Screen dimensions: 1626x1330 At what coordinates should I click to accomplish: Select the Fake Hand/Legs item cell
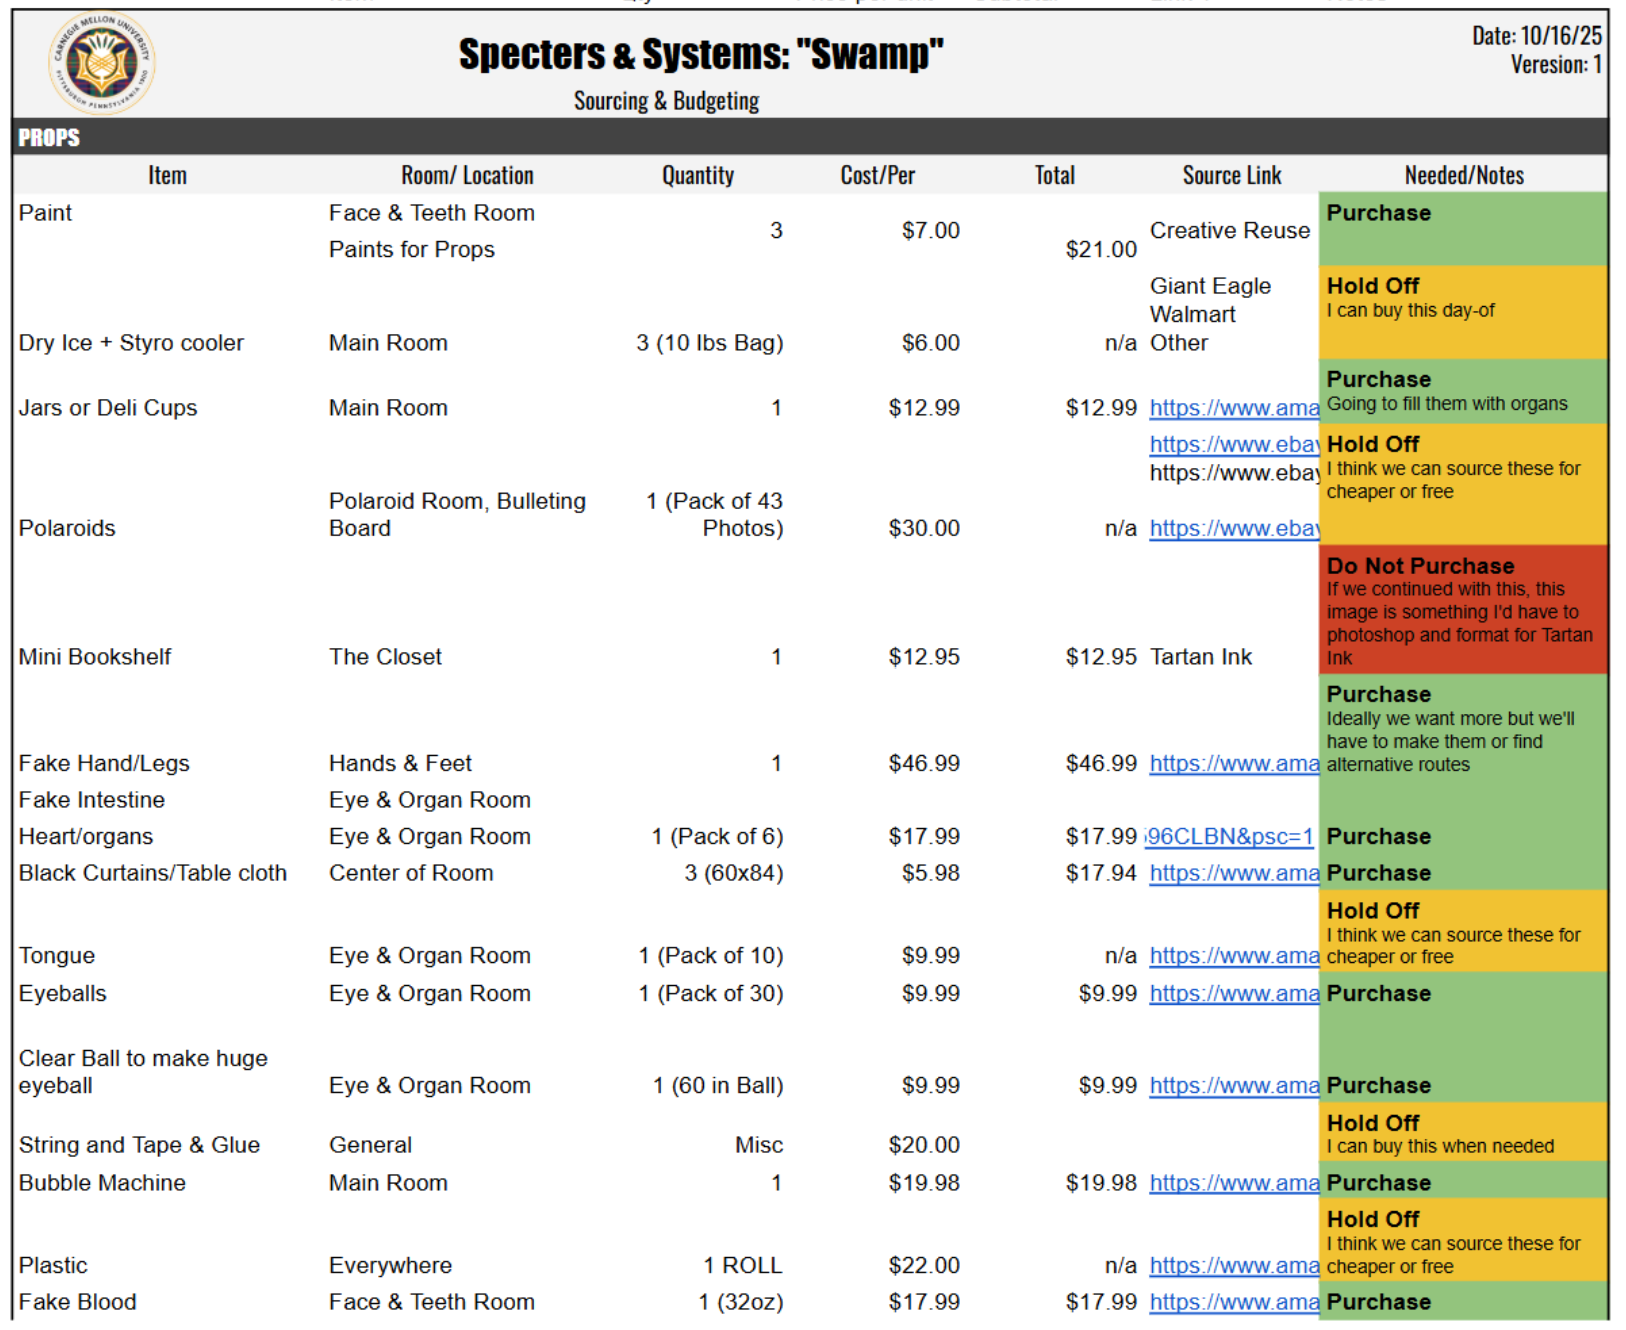(104, 764)
